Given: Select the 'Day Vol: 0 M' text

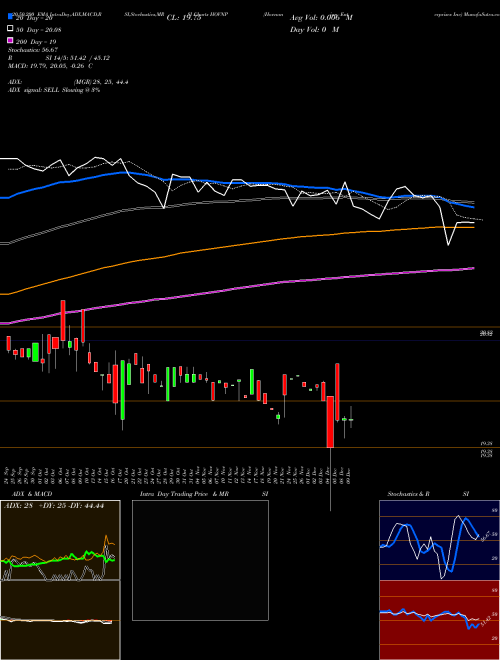Looking at the screenshot, I should pyautogui.click(x=314, y=29).
